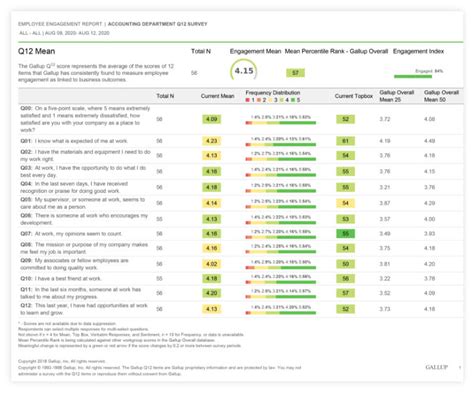Image resolution: width=474 pixels, height=393 pixels.
Task: Click the Q05 current mean 4.14 cell
Action: (x=212, y=203)
